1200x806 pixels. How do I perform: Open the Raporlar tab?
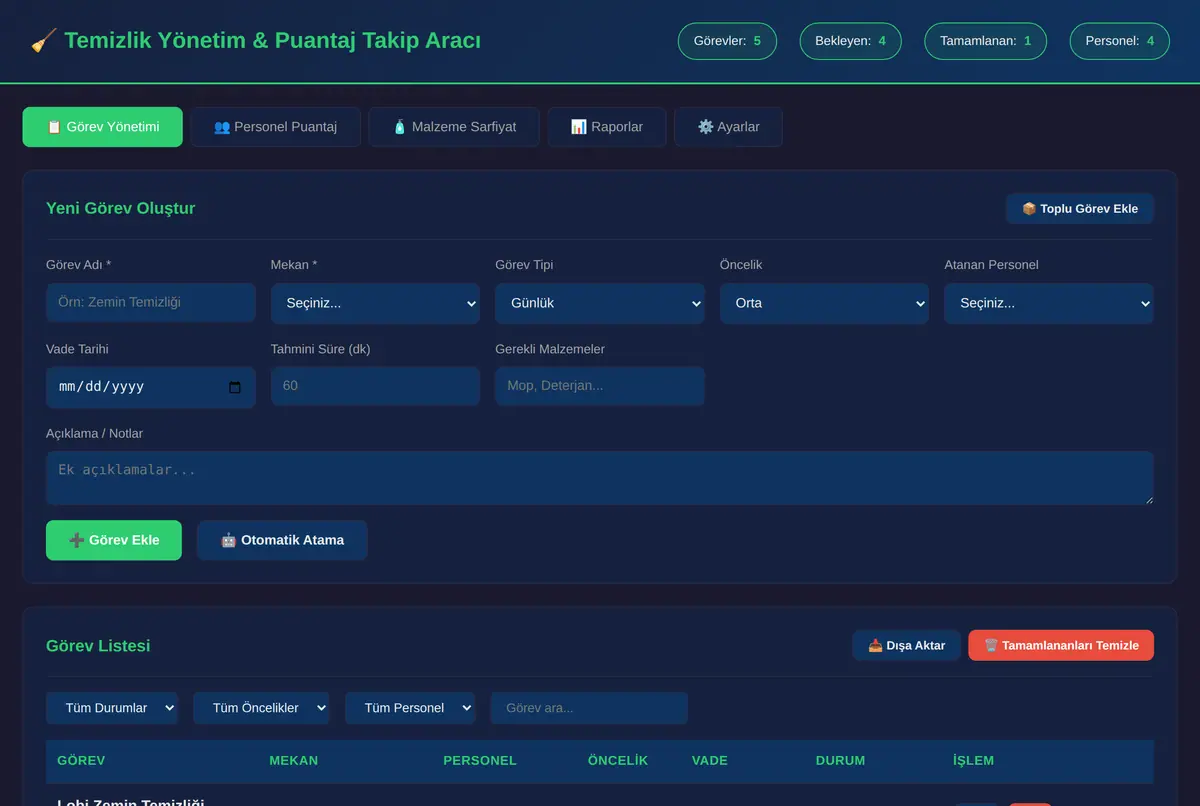[x=607, y=127]
